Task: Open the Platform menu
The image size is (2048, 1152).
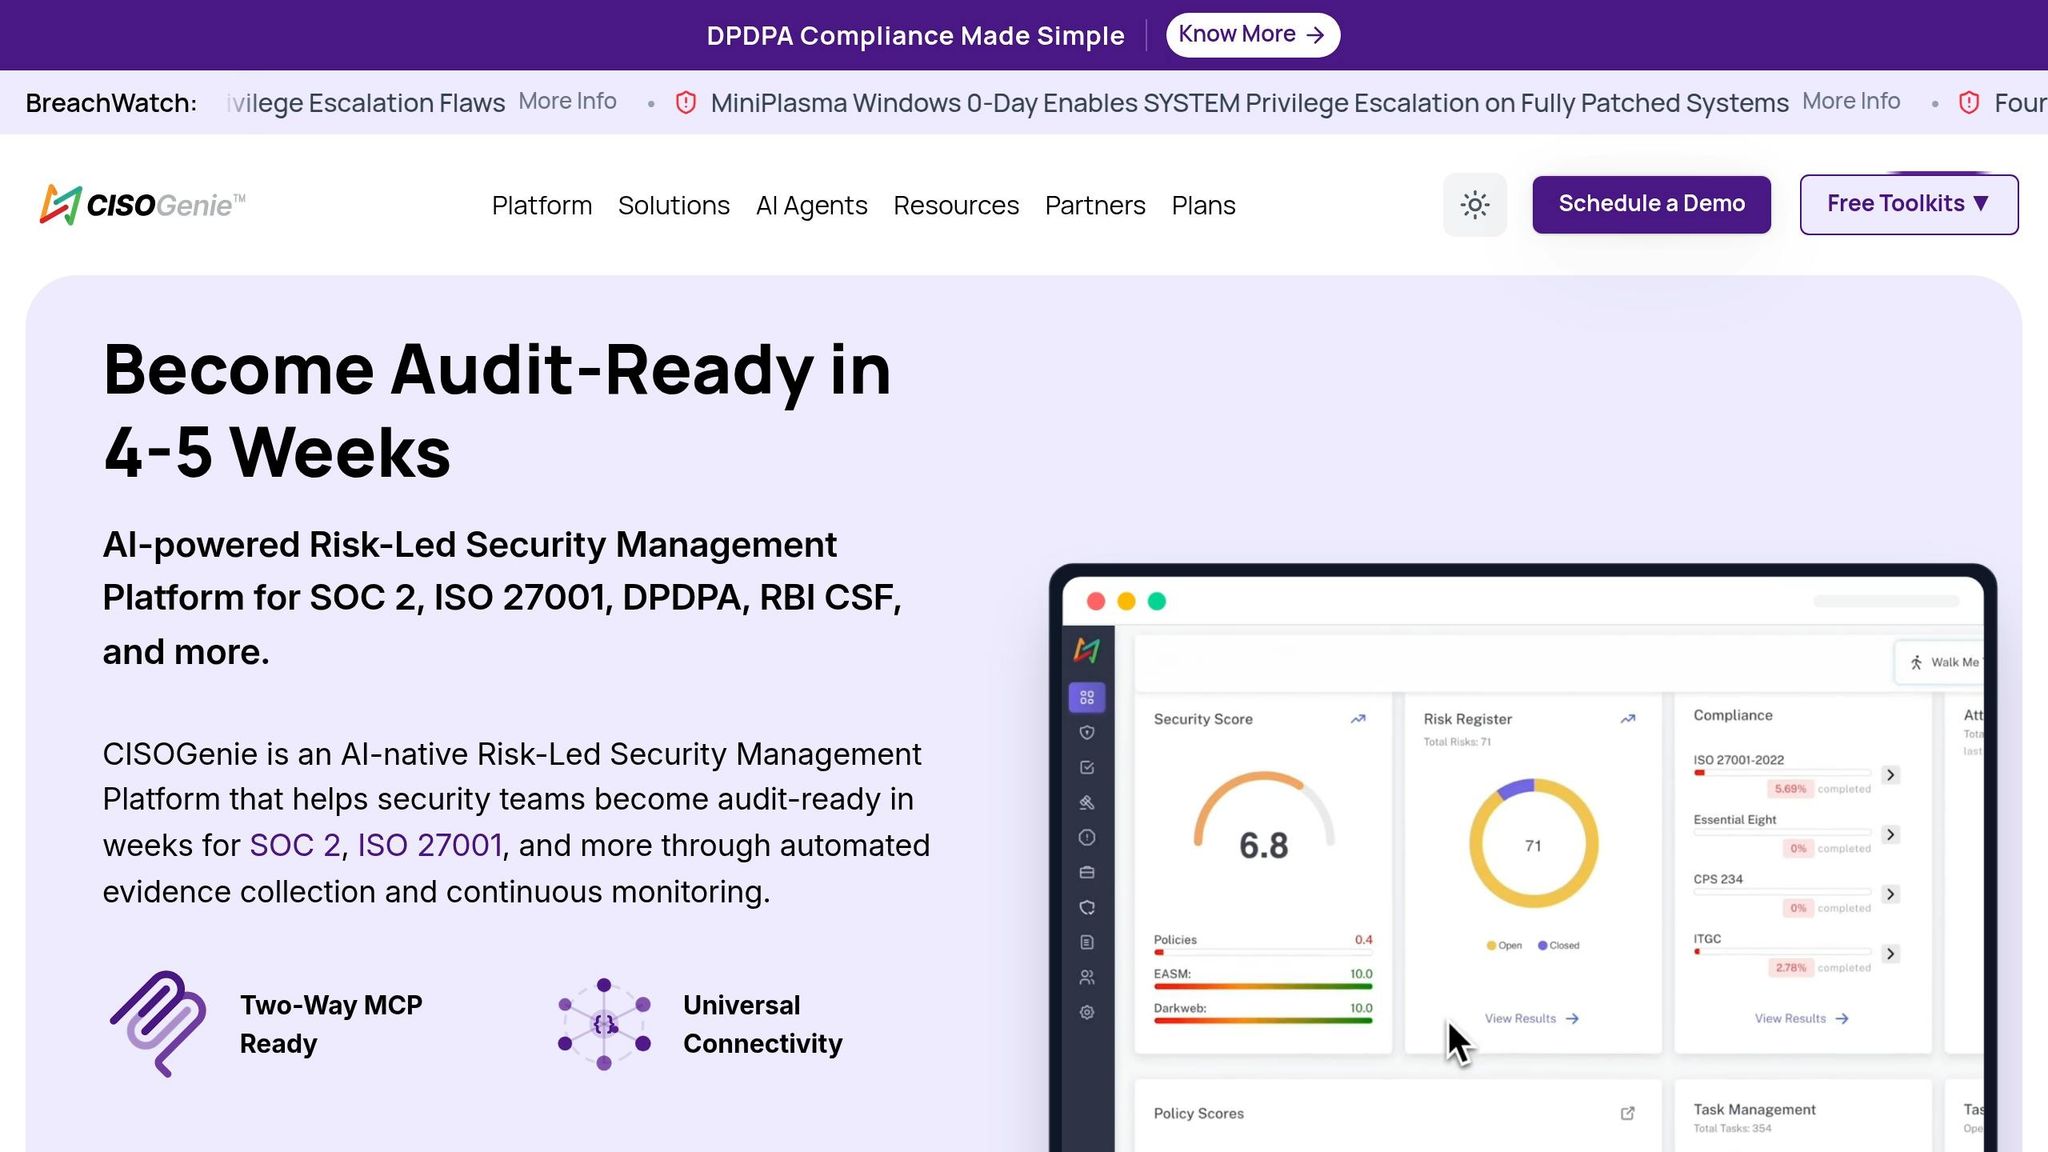Action: pos(542,206)
